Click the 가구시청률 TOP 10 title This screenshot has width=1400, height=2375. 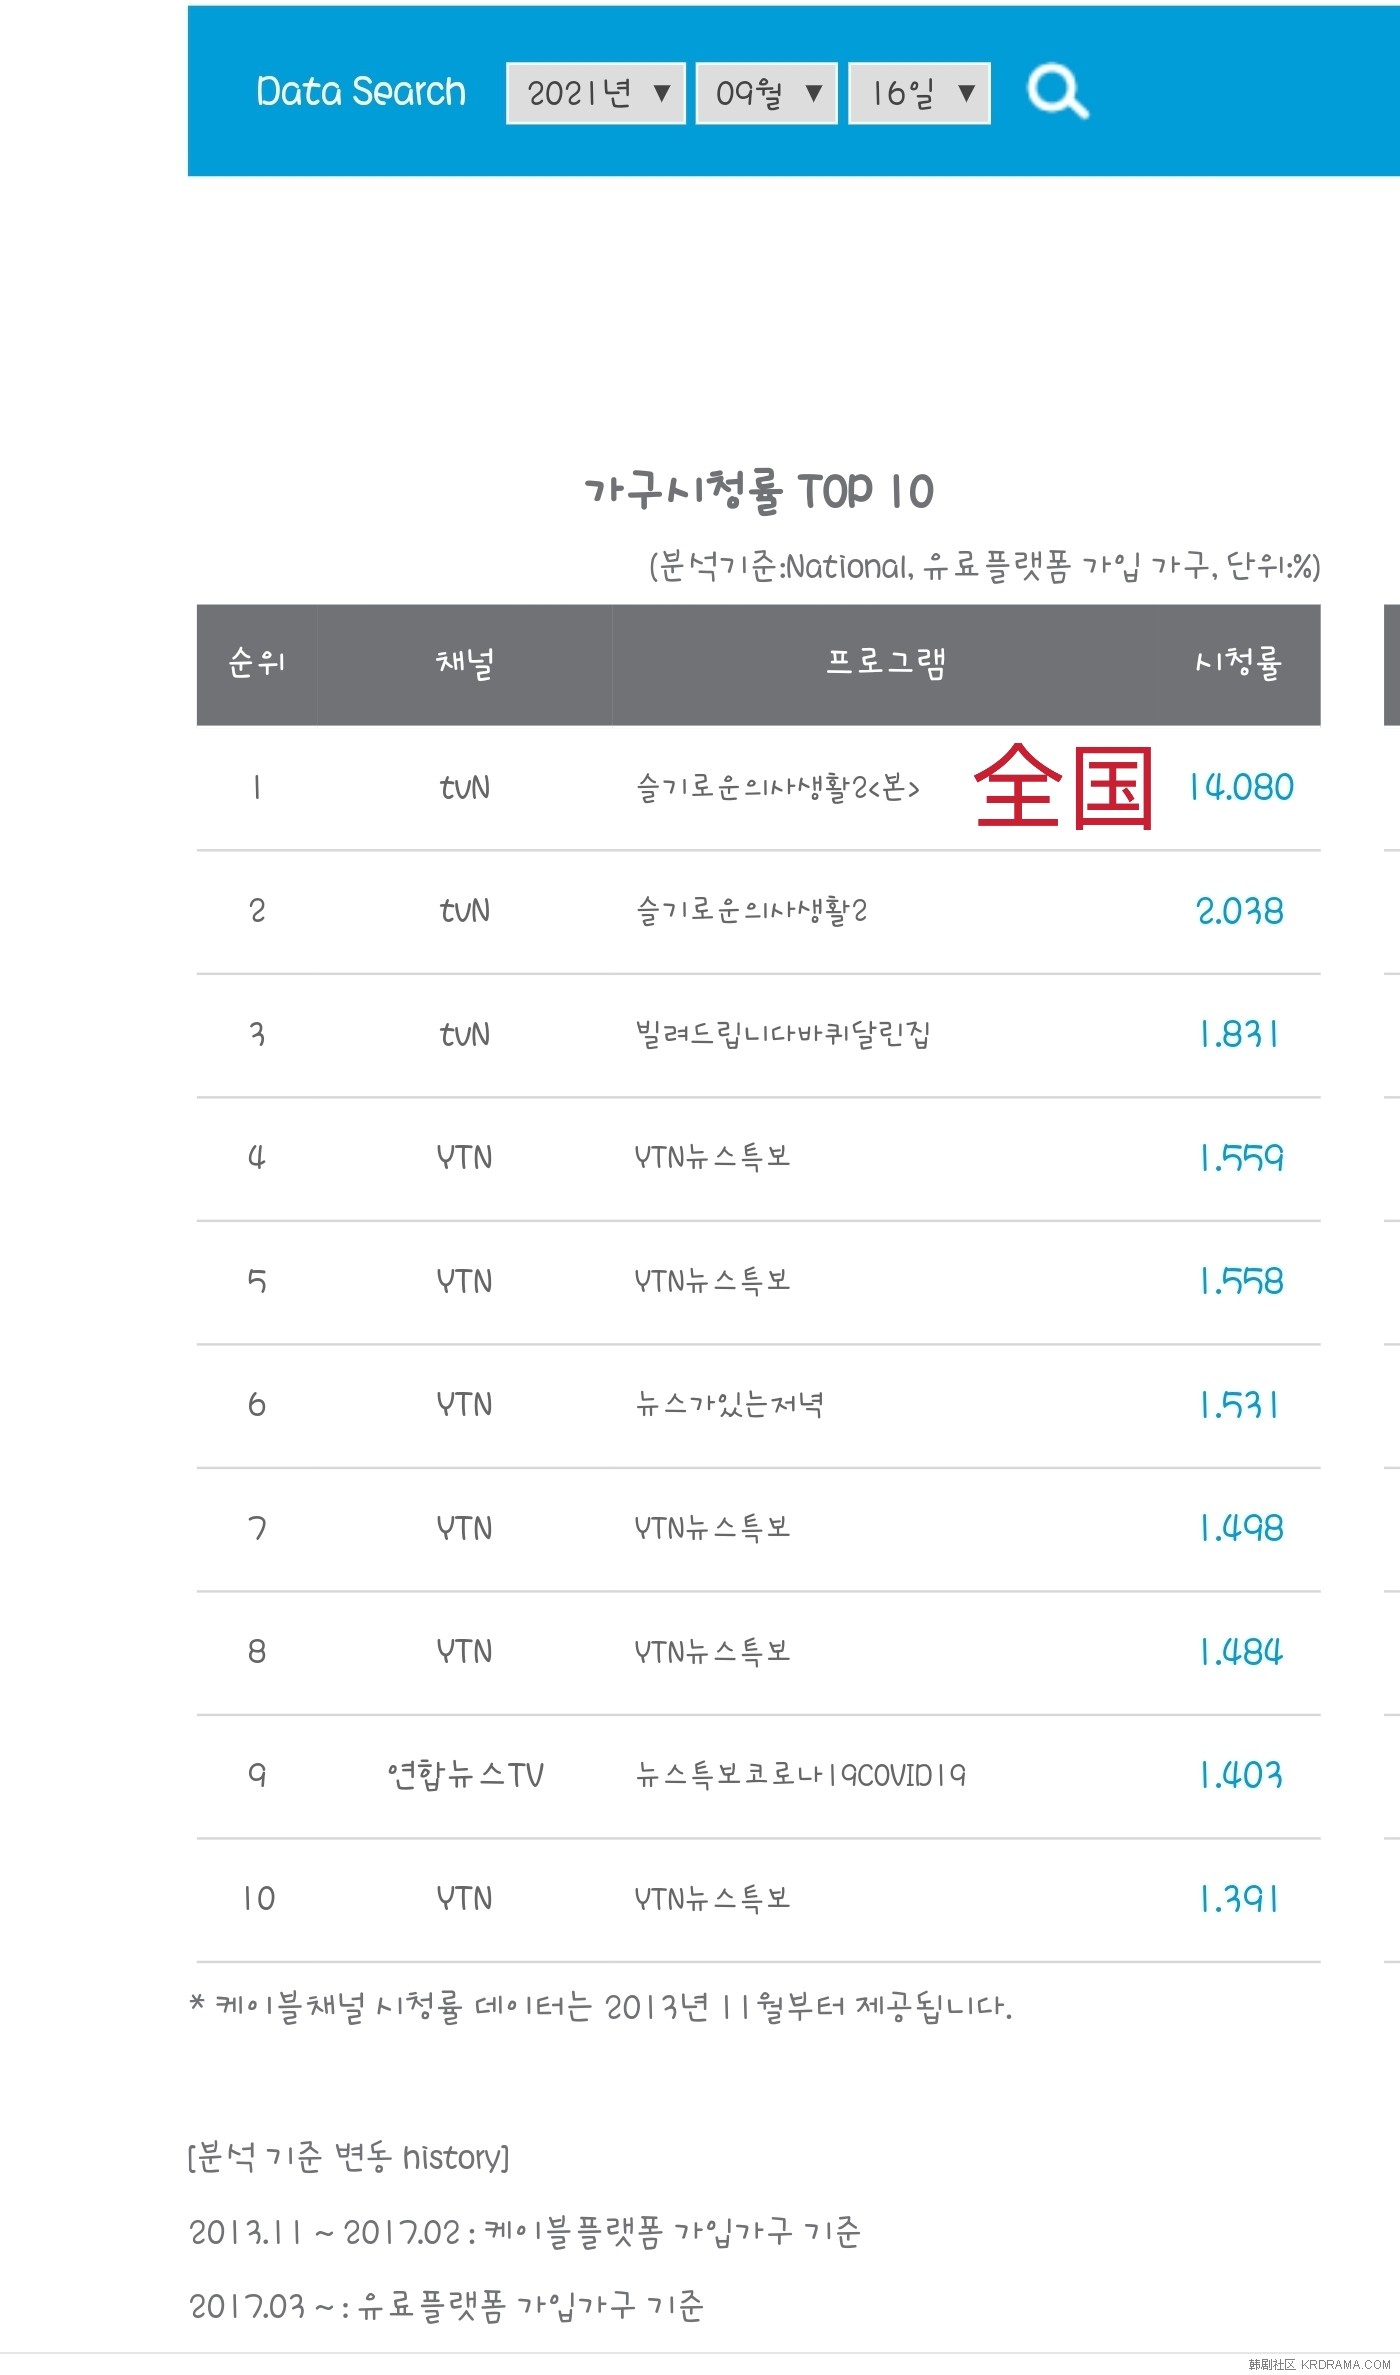759,492
